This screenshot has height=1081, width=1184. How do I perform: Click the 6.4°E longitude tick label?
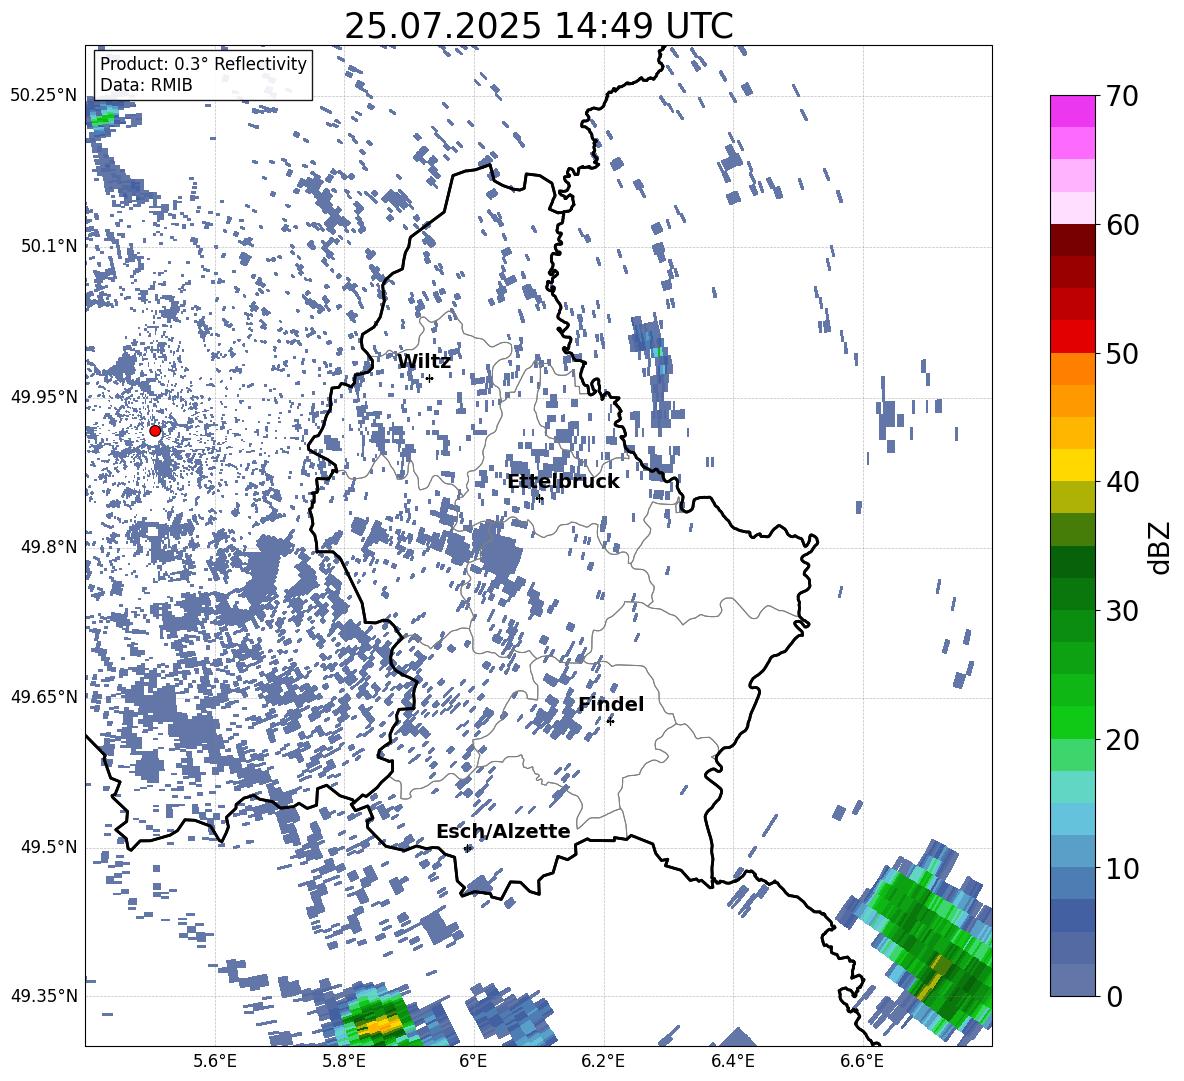(x=733, y=1061)
